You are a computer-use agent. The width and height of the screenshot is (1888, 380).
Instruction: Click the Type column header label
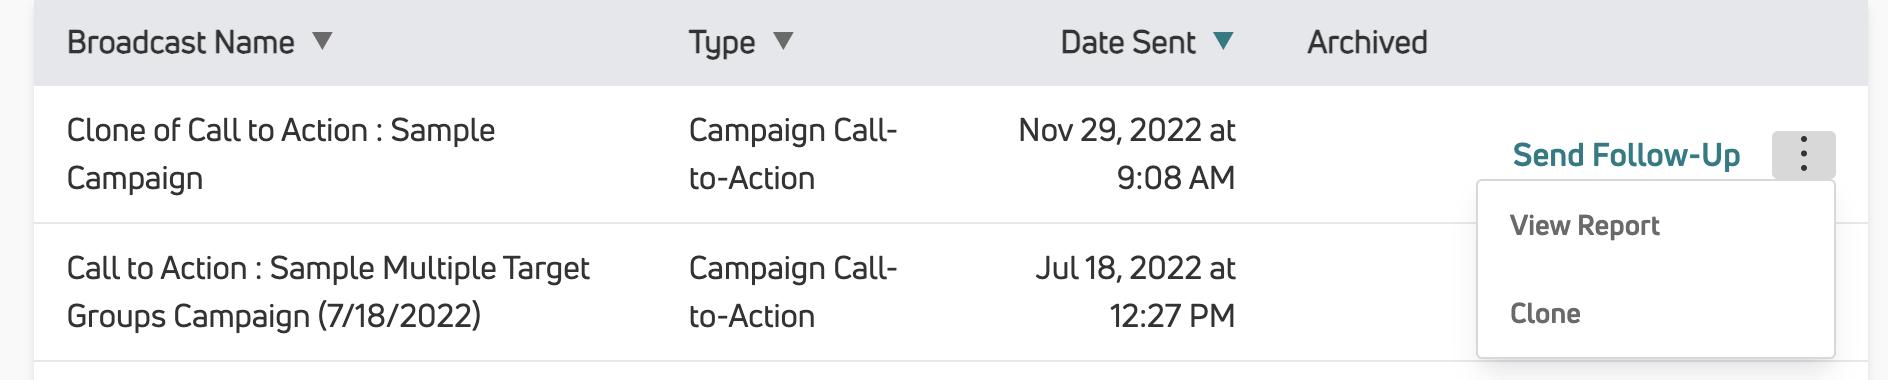(x=721, y=42)
